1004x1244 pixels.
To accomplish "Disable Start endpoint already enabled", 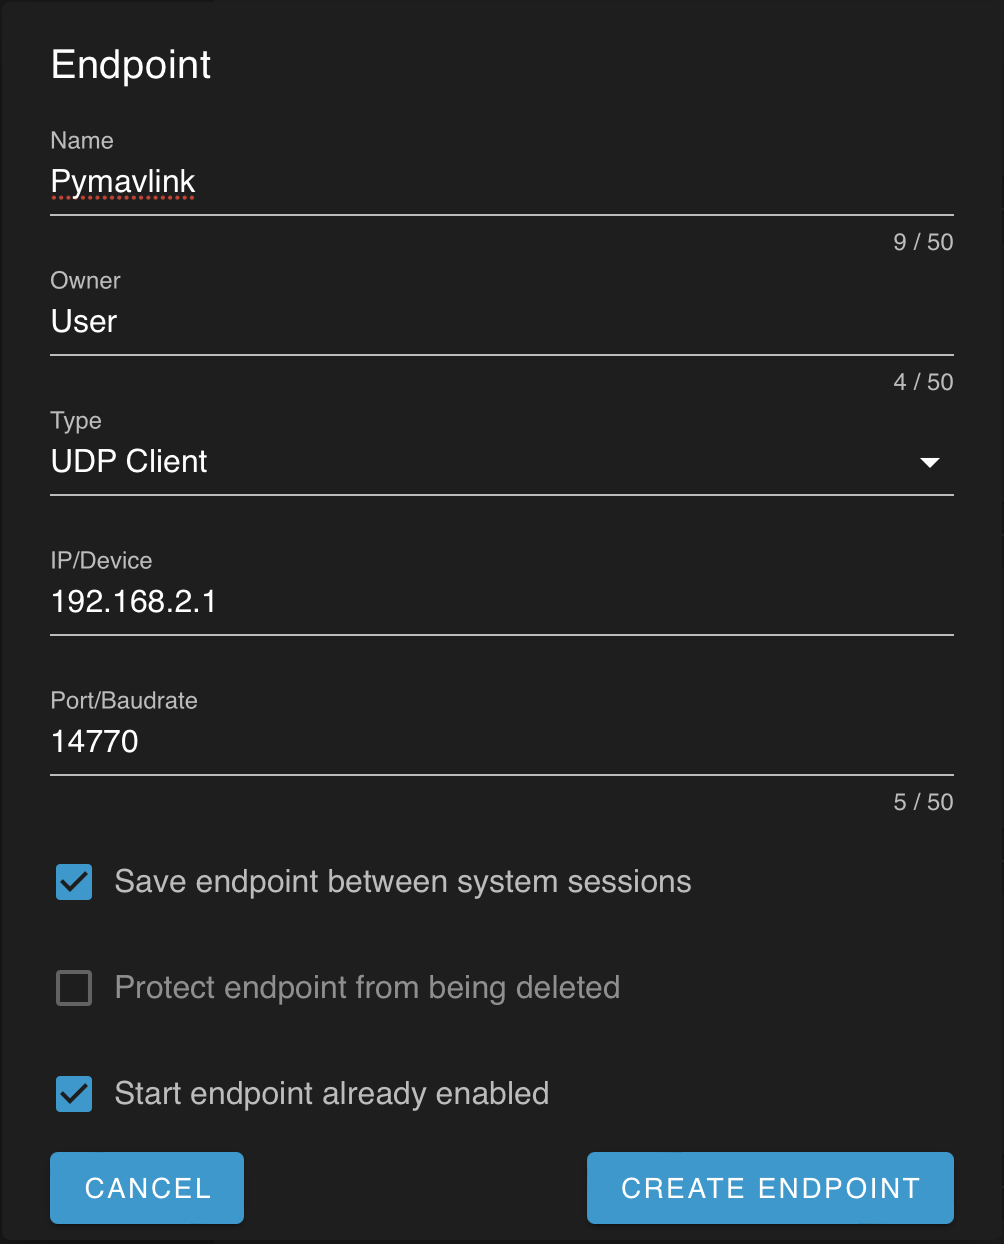I will (73, 1094).
